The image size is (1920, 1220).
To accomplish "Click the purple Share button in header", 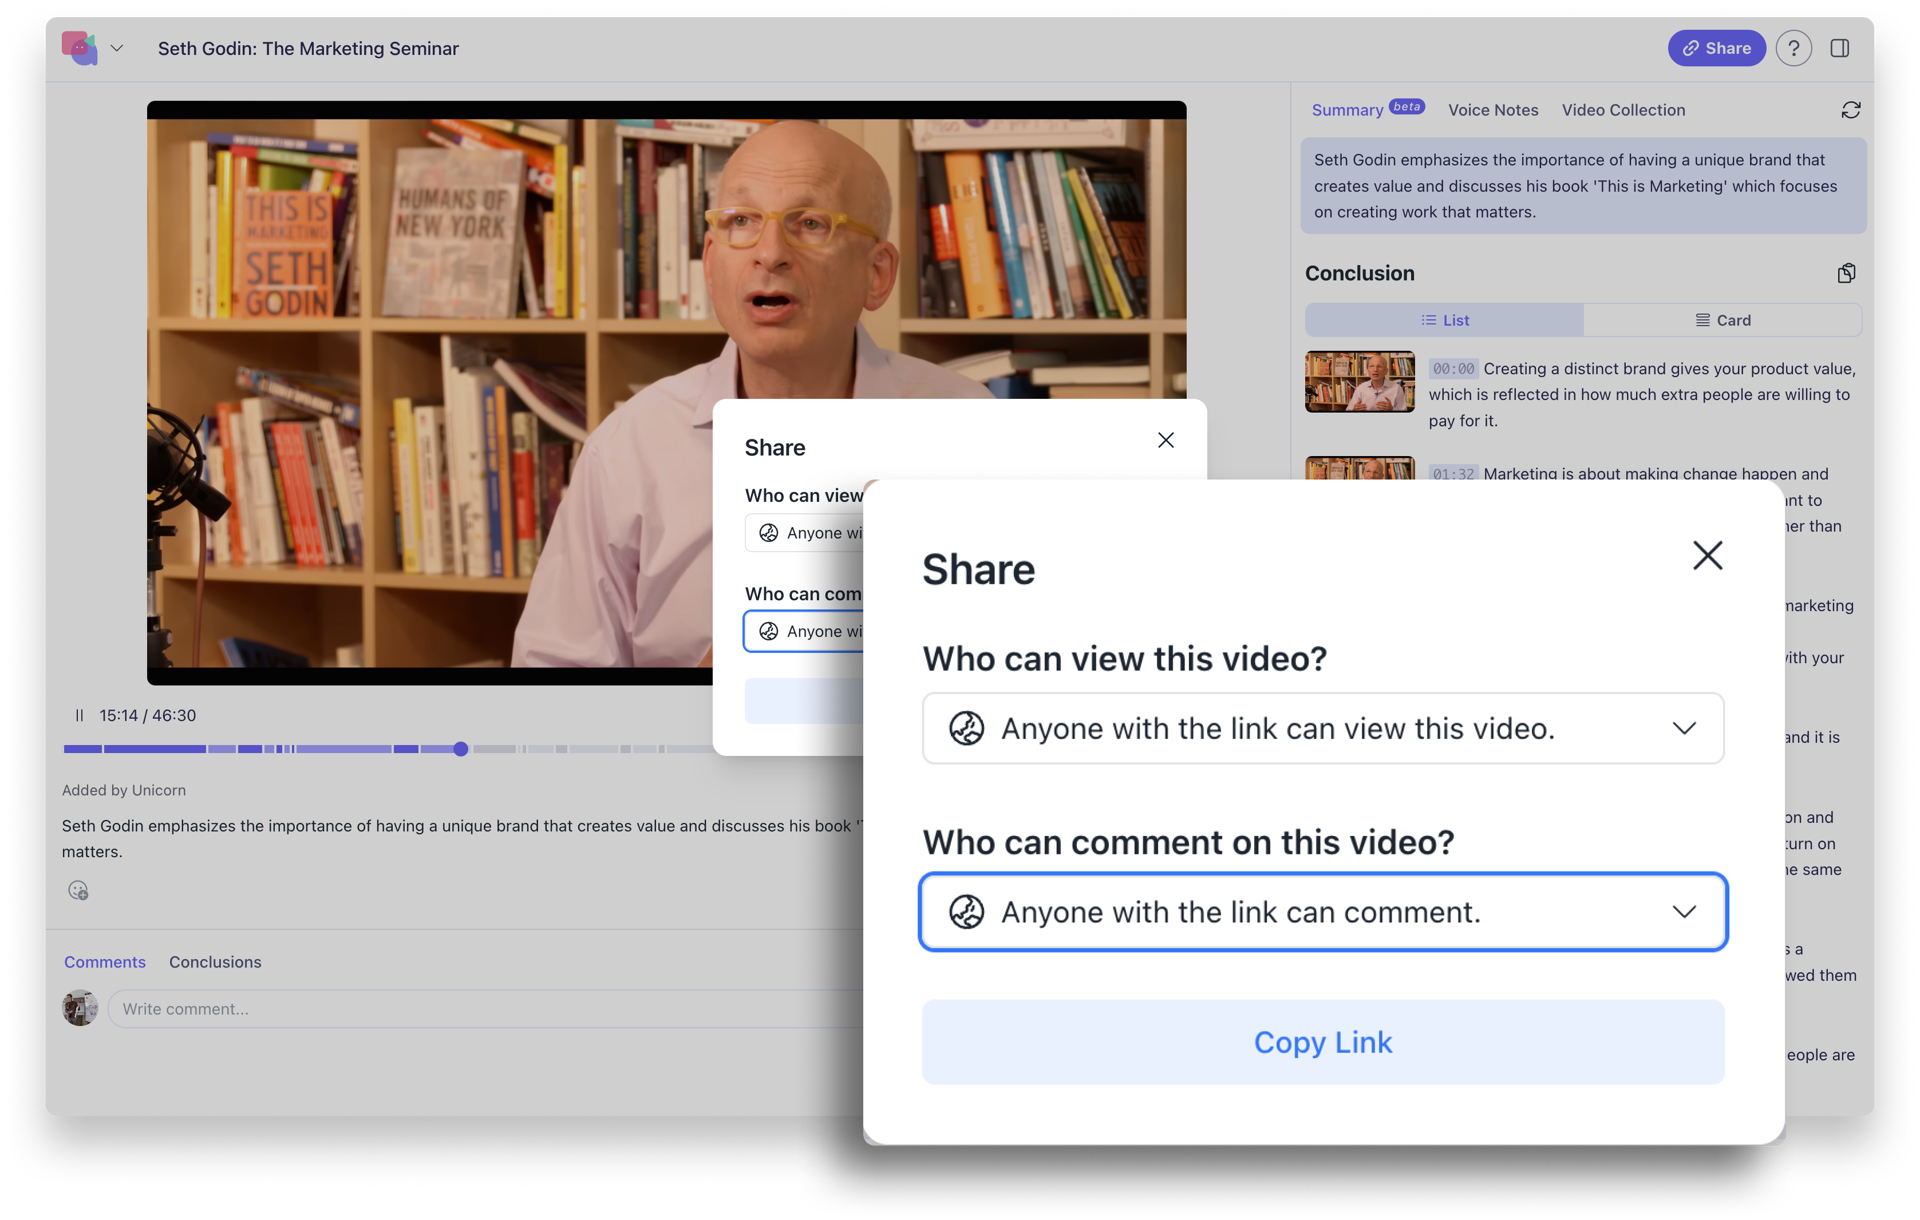I will point(1716,48).
